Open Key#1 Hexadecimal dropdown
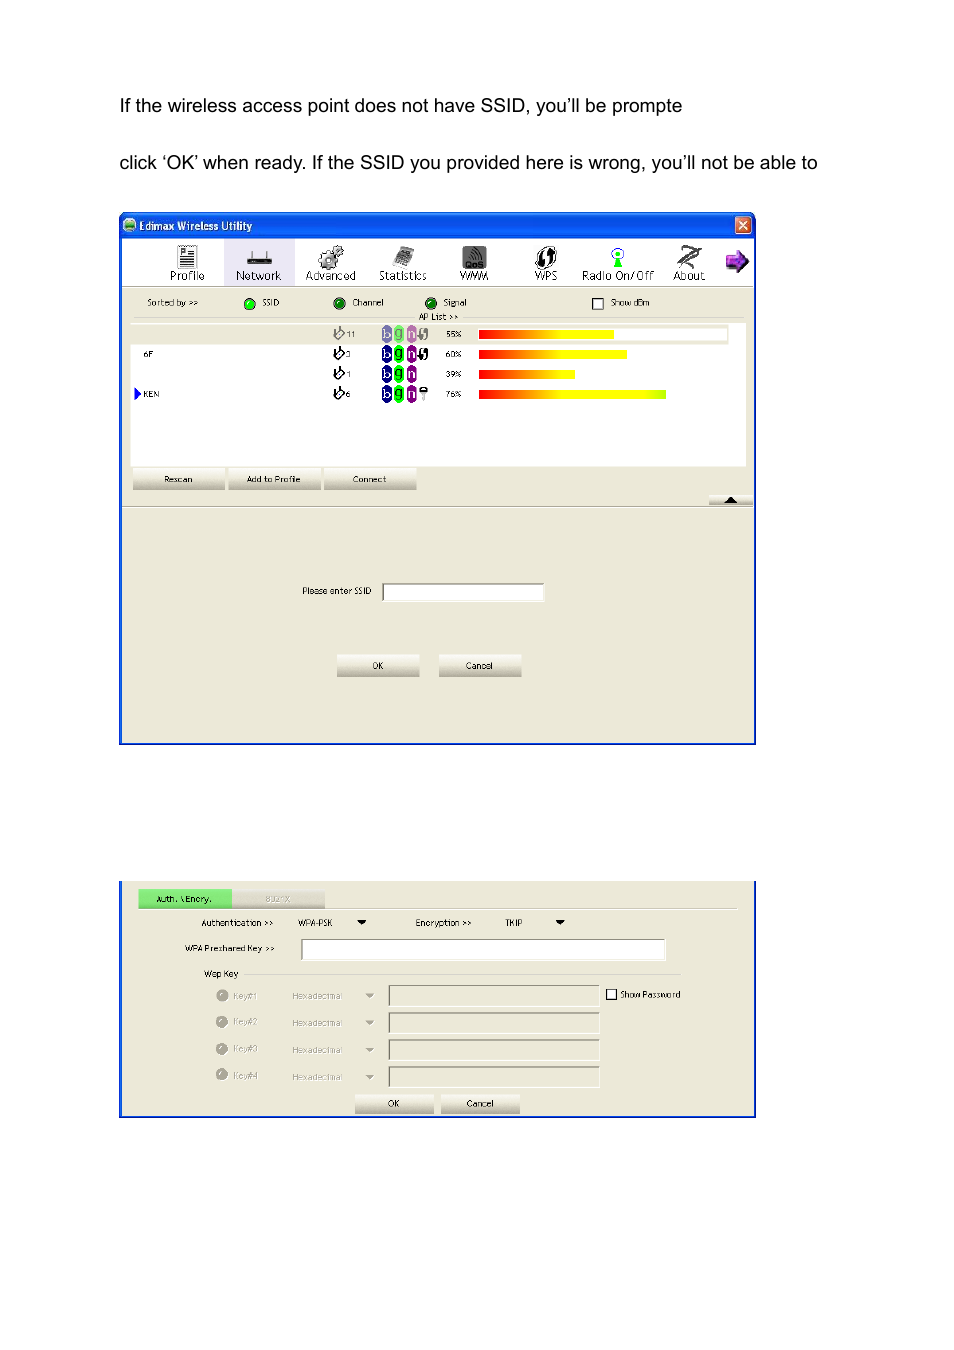954x1350 pixels. pos(370,996)
